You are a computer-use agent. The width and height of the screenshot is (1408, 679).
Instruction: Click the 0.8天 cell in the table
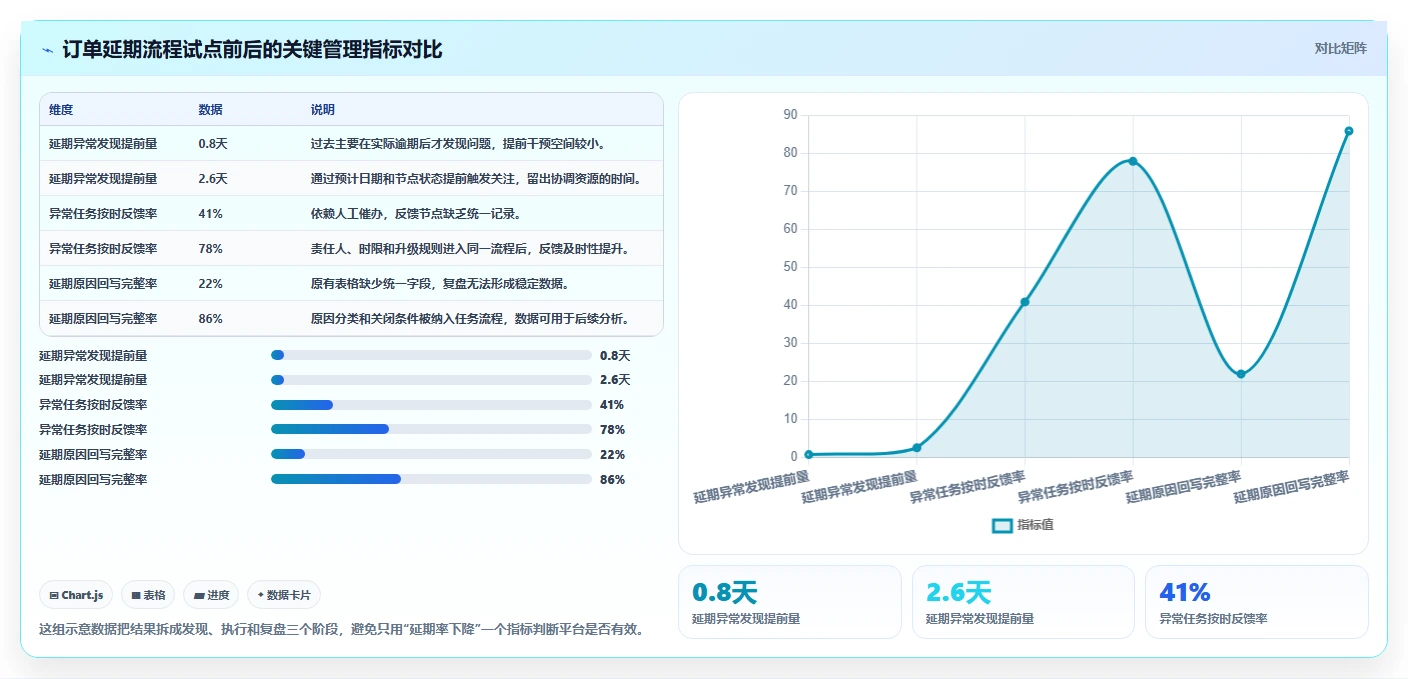pyautogui.click(x=213, y=144)
